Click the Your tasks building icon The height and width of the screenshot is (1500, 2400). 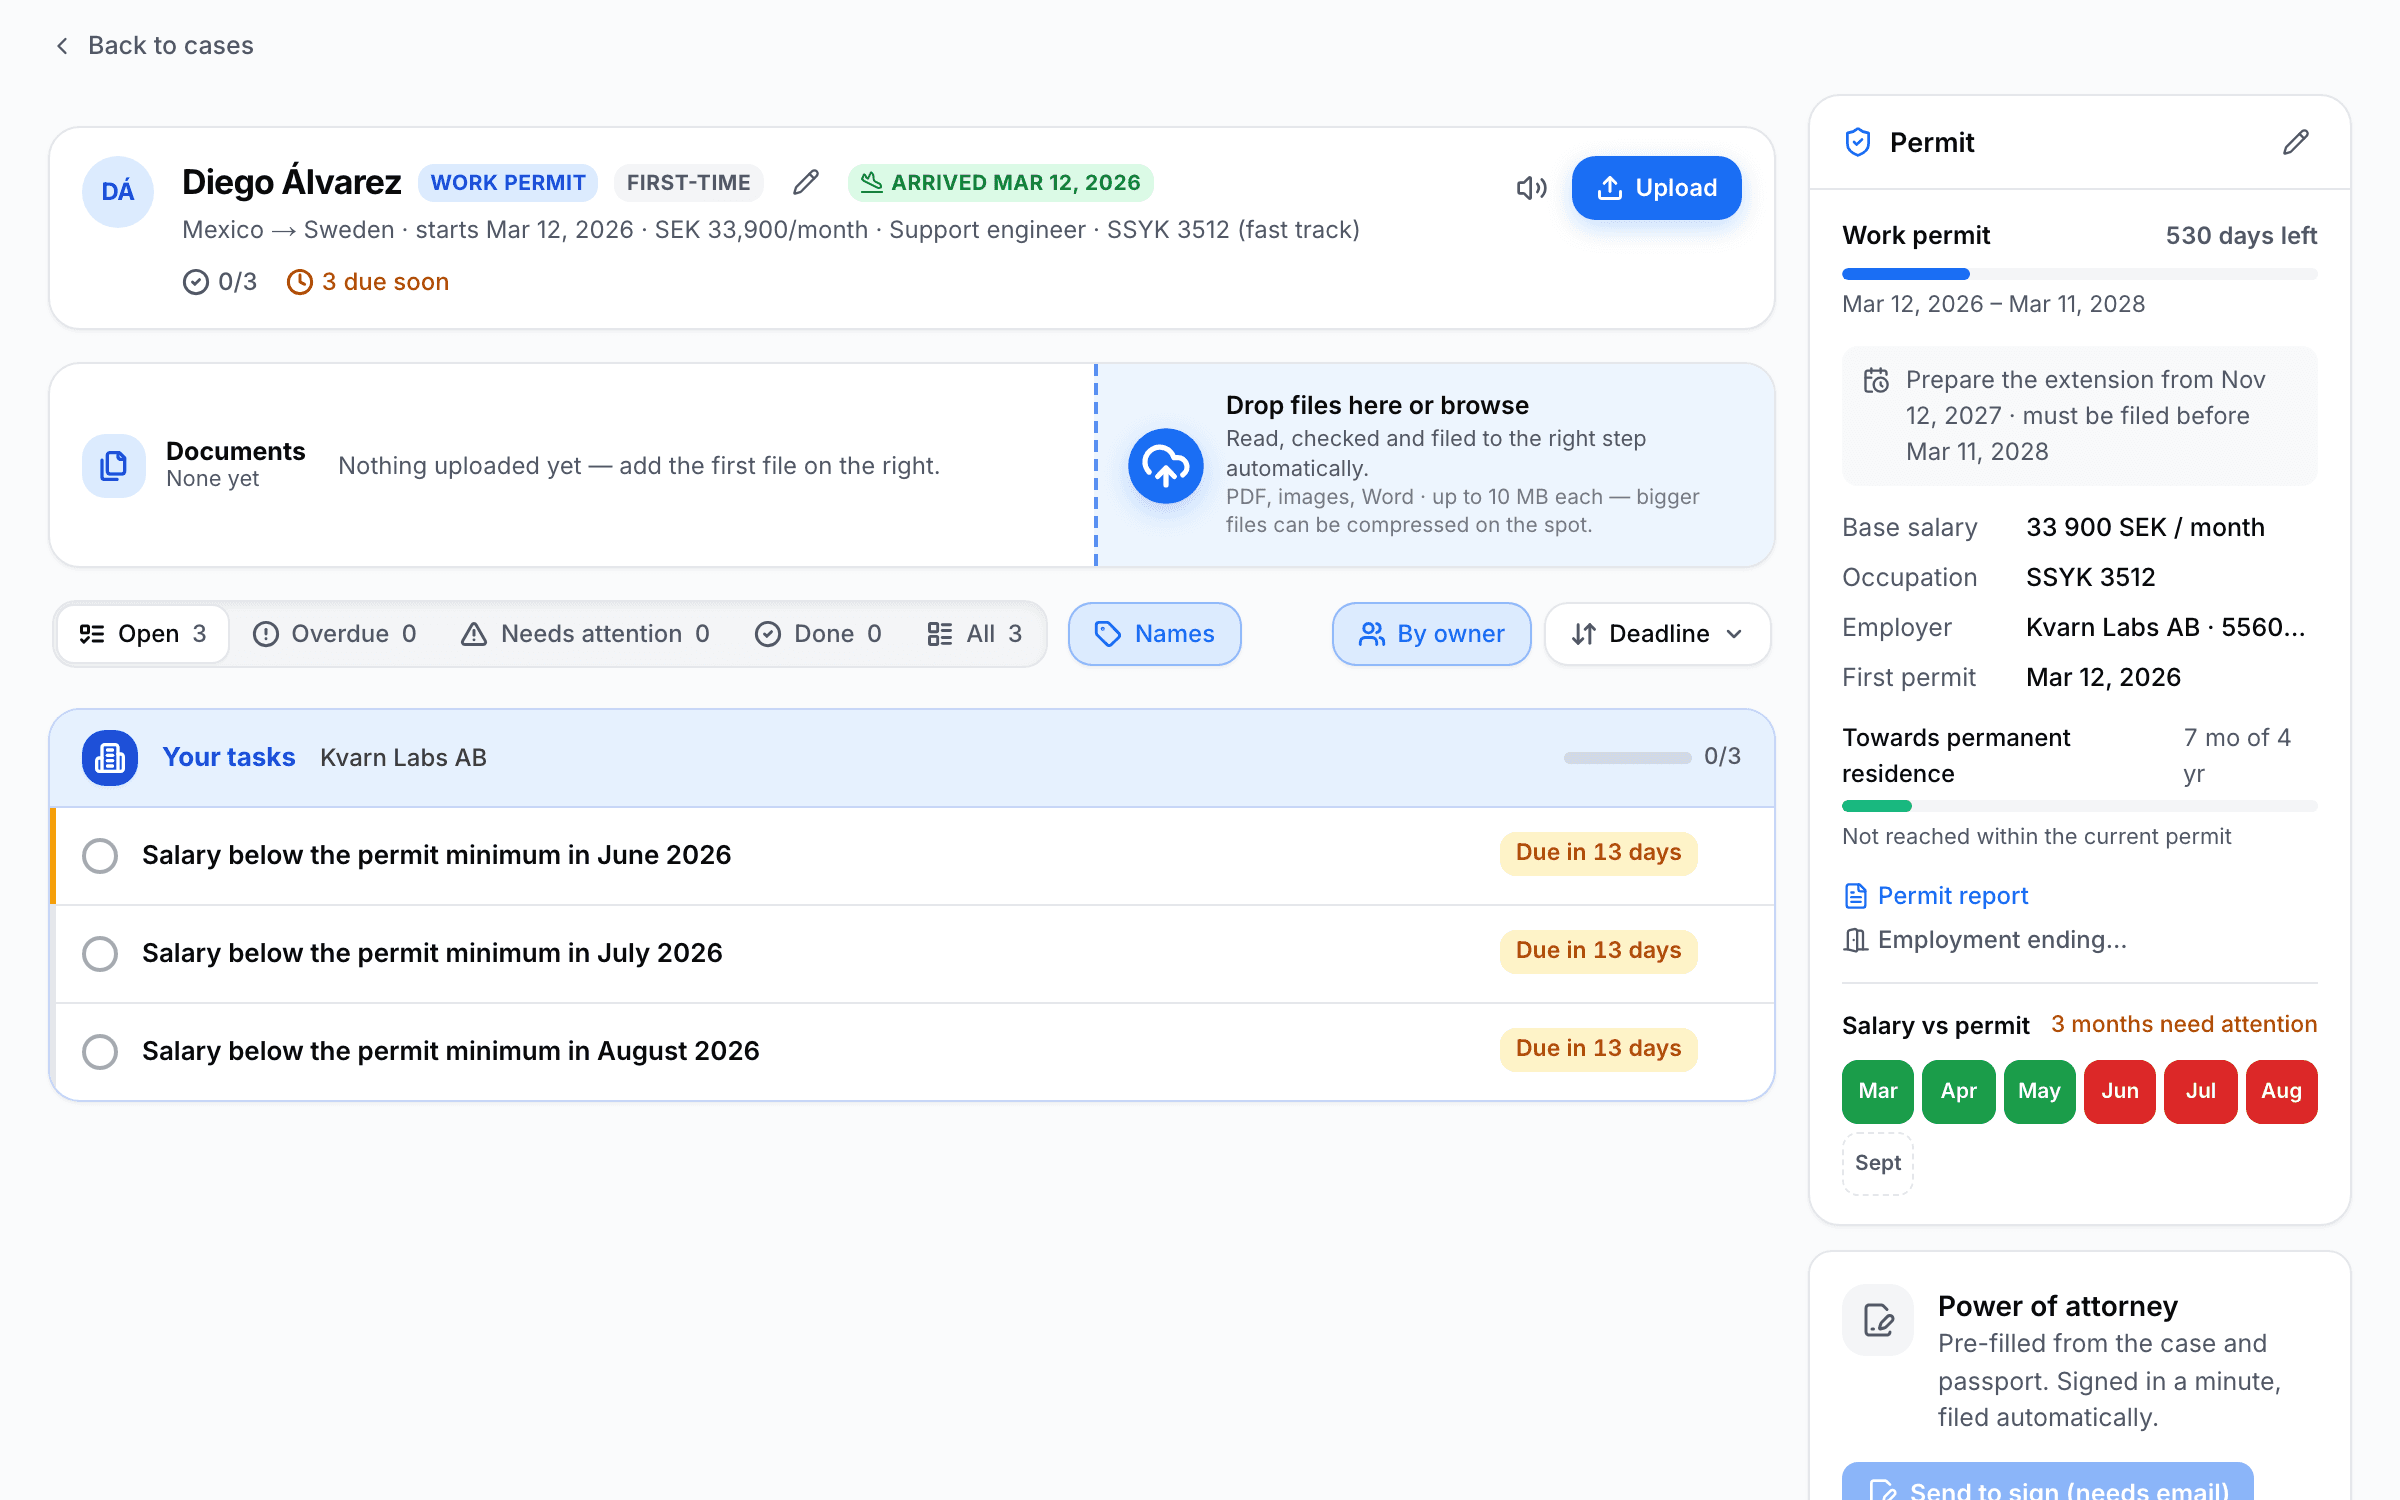(110, 758)
